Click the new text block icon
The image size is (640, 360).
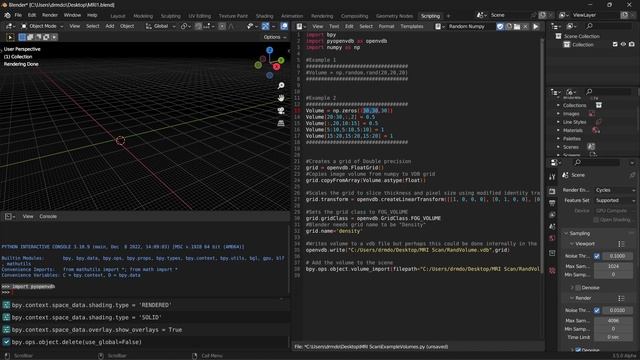509,27
